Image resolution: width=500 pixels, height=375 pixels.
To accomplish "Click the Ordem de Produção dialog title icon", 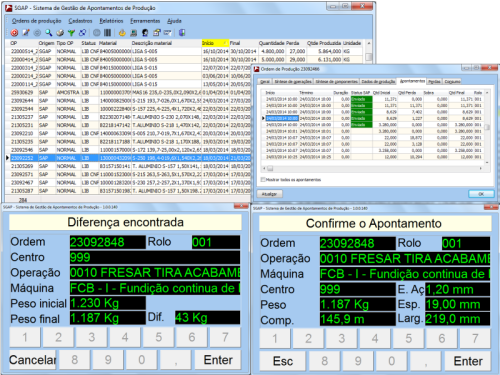I will [x=256, y=69].
